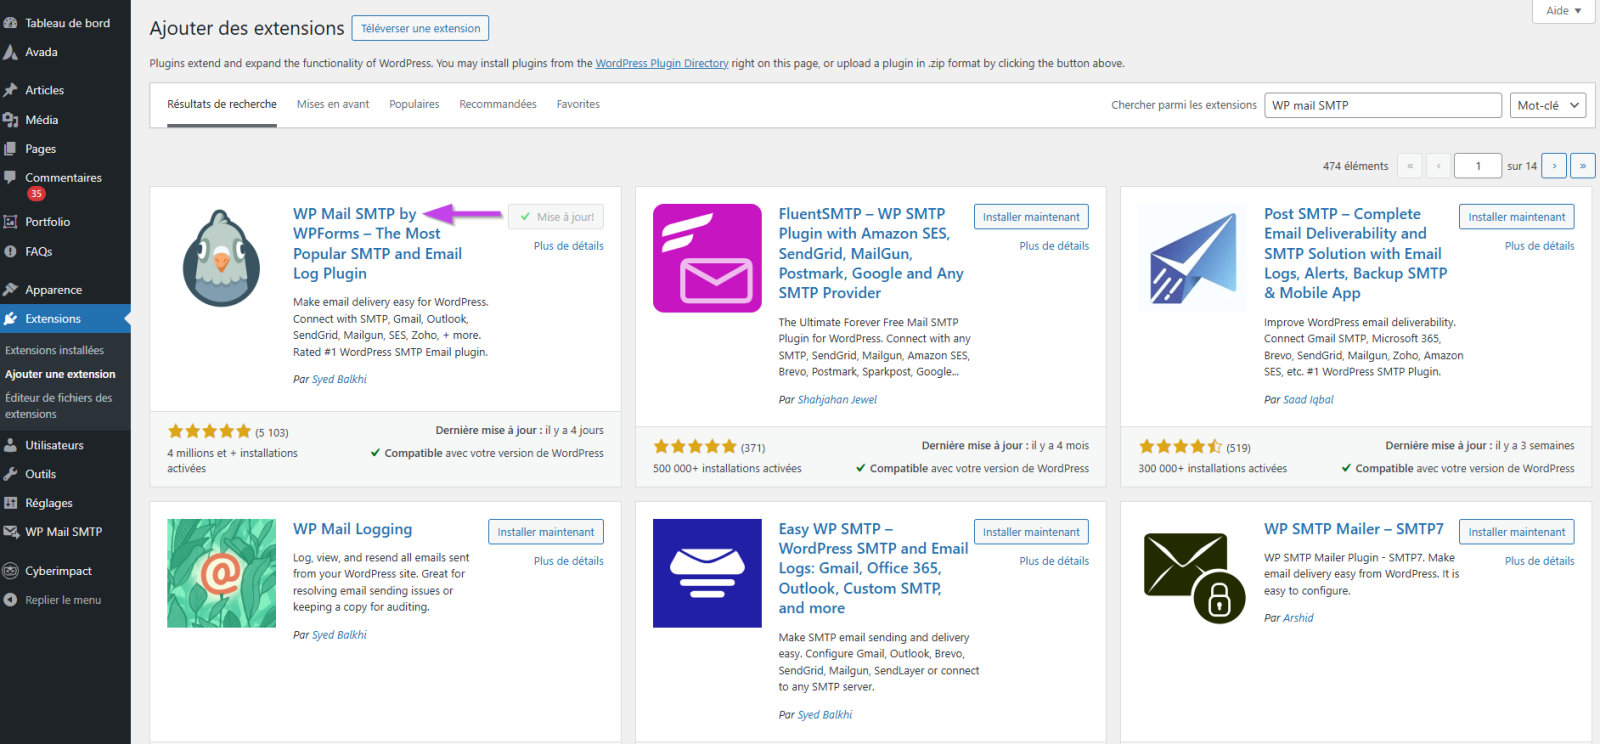The height and width of the screenshot is (744, 1600).
Task: Switch to Mises en avant tab
Action: tap(333, 104)
